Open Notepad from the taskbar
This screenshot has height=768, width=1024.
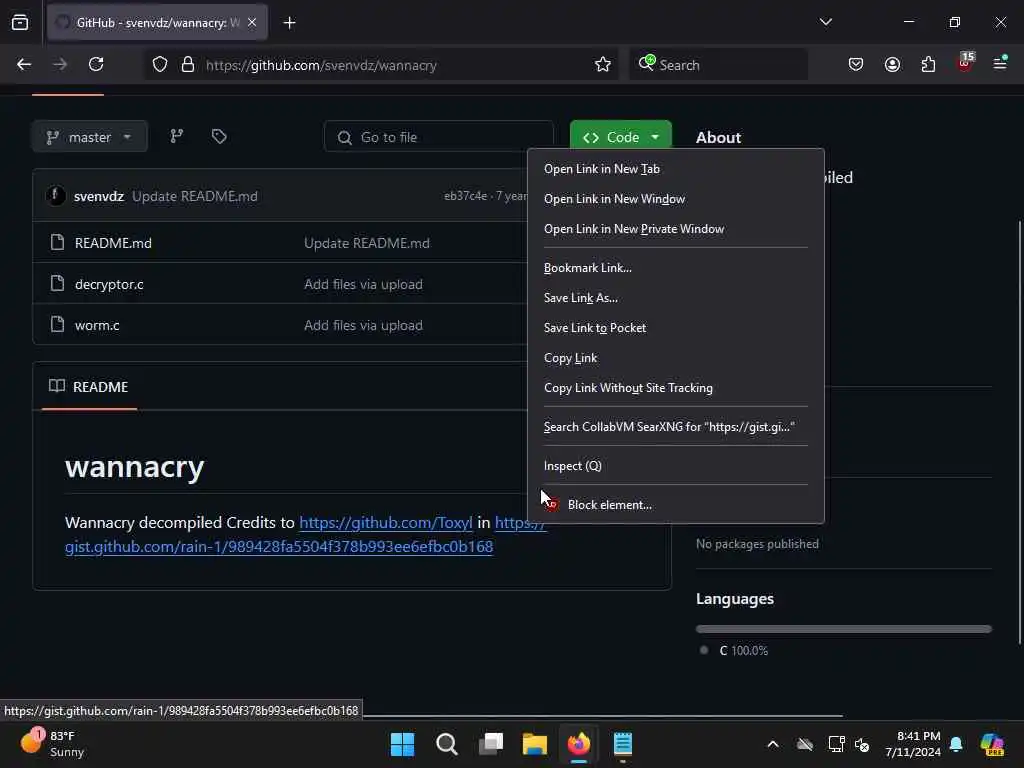[623, 744]
